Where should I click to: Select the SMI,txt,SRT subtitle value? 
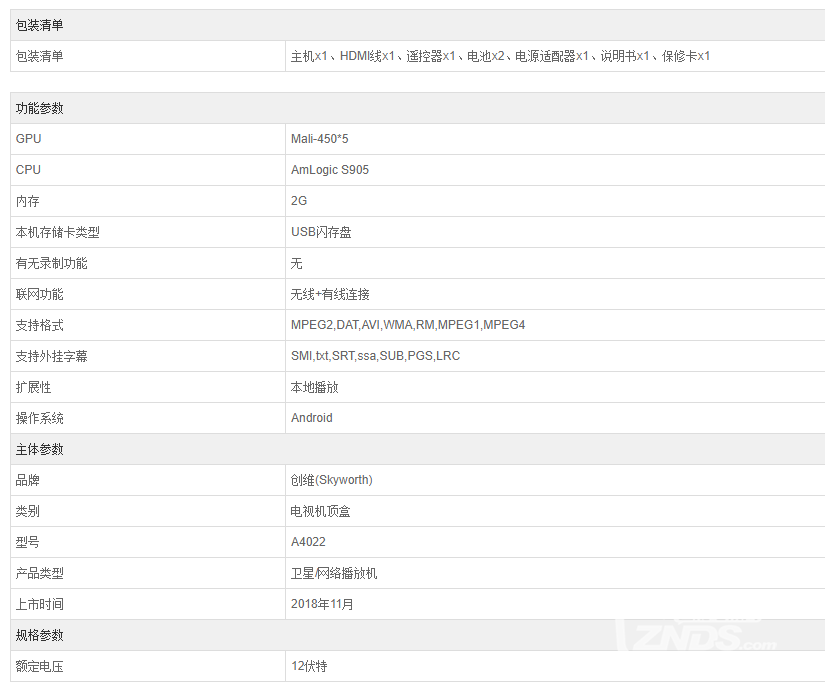(x=375, y=356)
